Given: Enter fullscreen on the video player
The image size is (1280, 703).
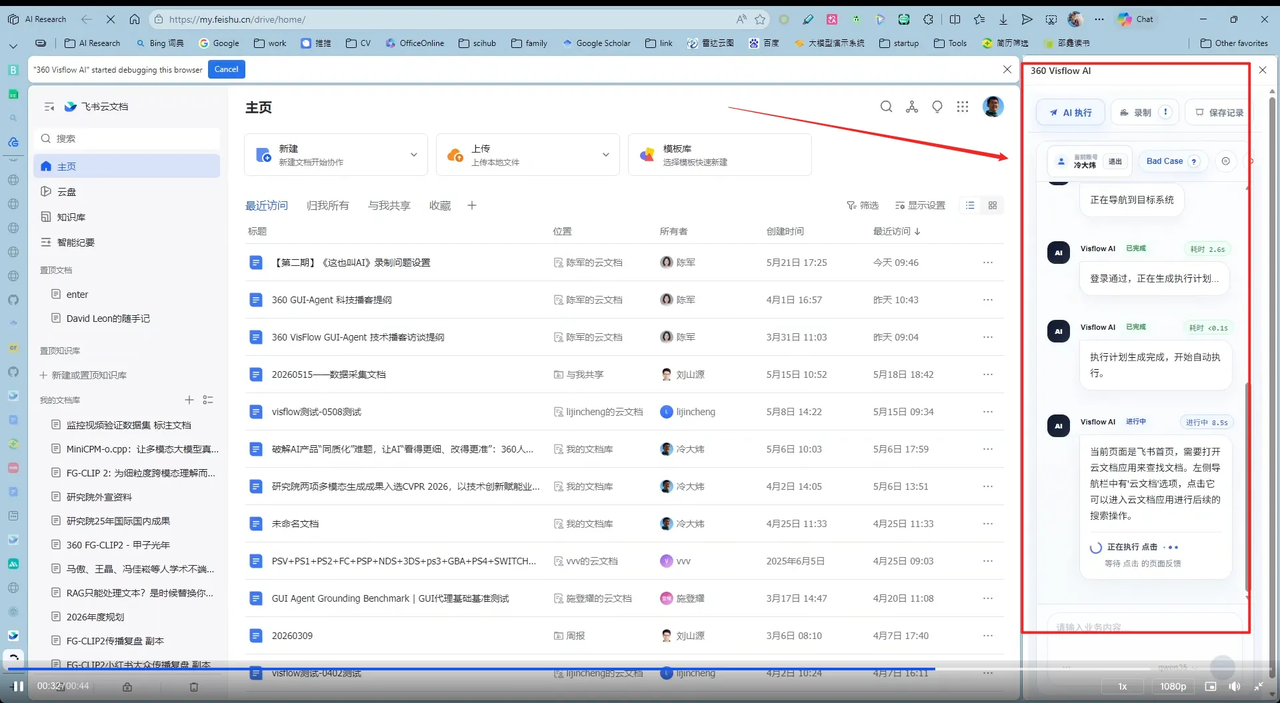Looking at the screenshot, I should pos(1260,686).
